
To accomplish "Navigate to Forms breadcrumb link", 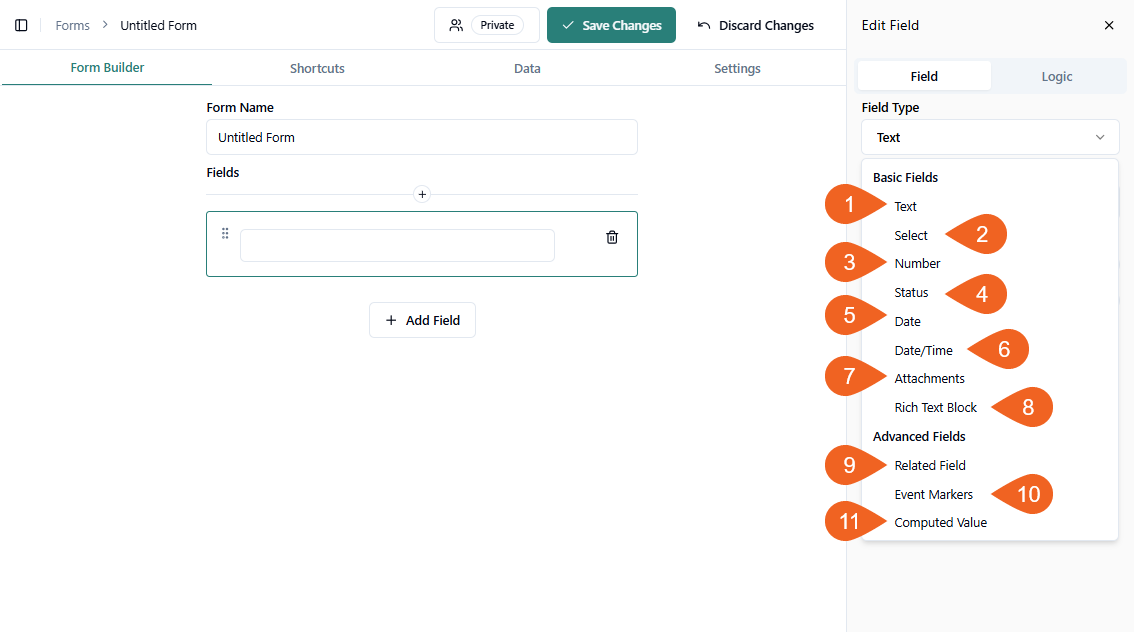I will pyautogui.click(x=72, y=25).
